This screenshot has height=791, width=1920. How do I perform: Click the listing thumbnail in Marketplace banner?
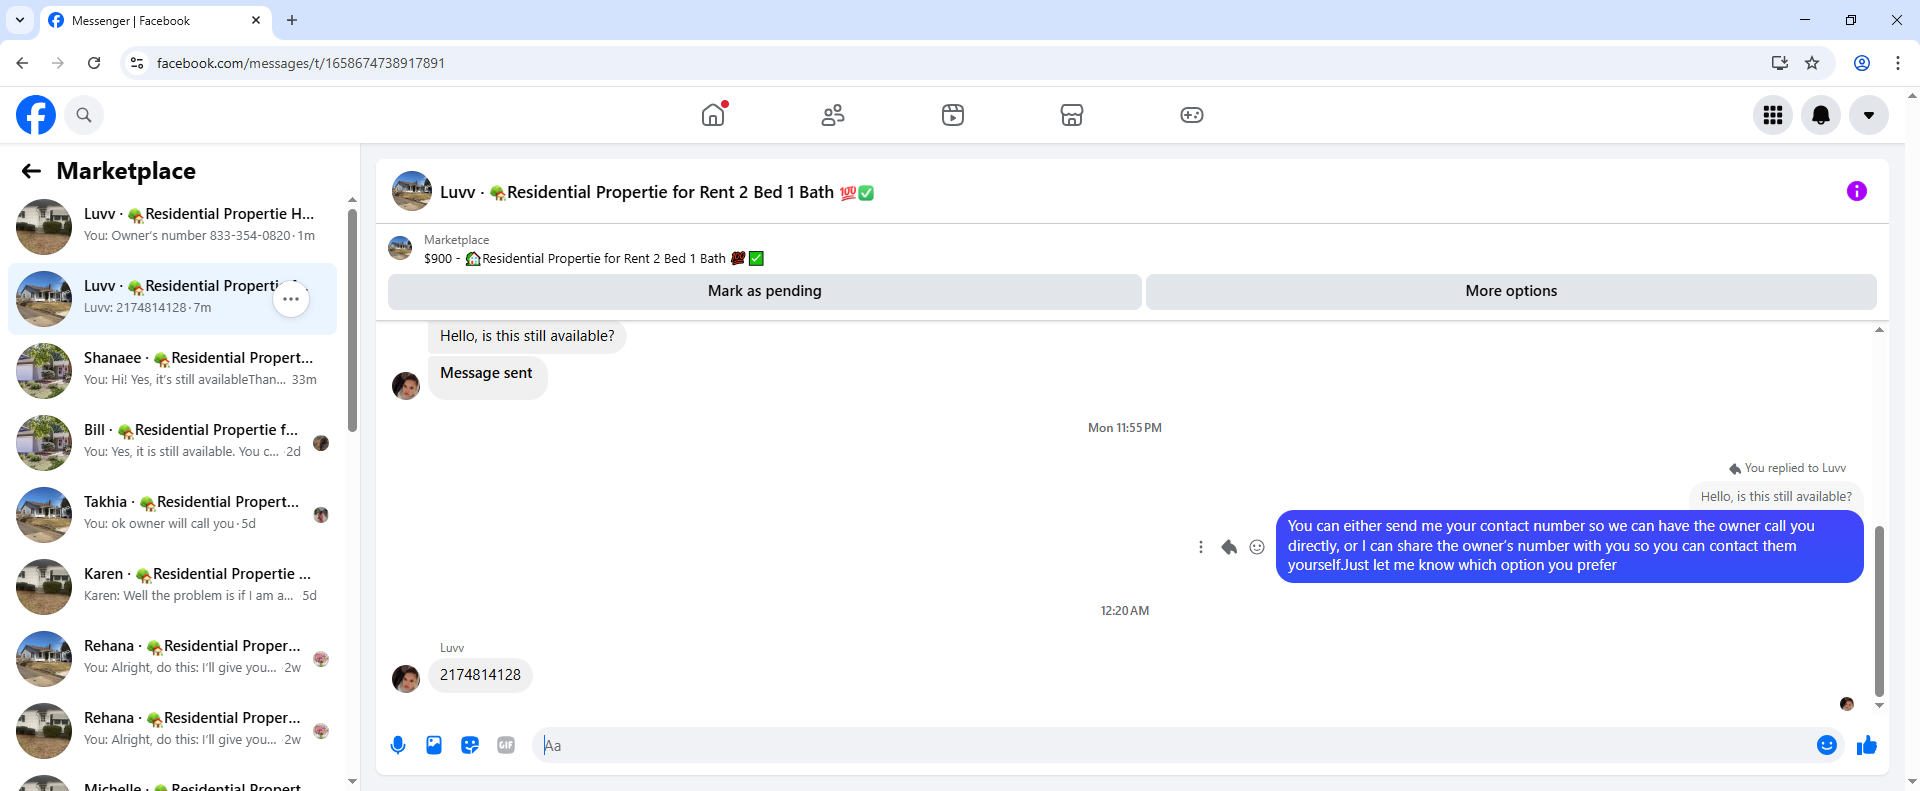click(x=400, y=248)
